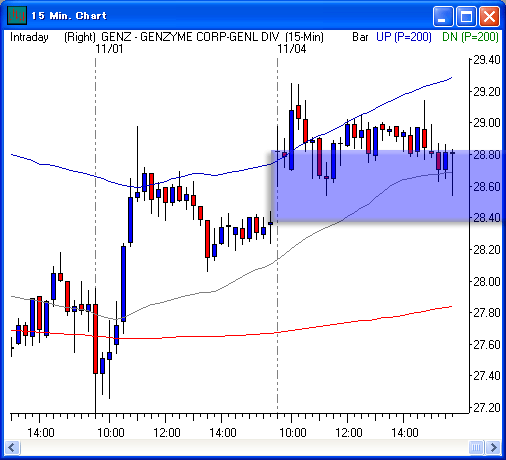Click the 11/01 date marker

(109, 49)
